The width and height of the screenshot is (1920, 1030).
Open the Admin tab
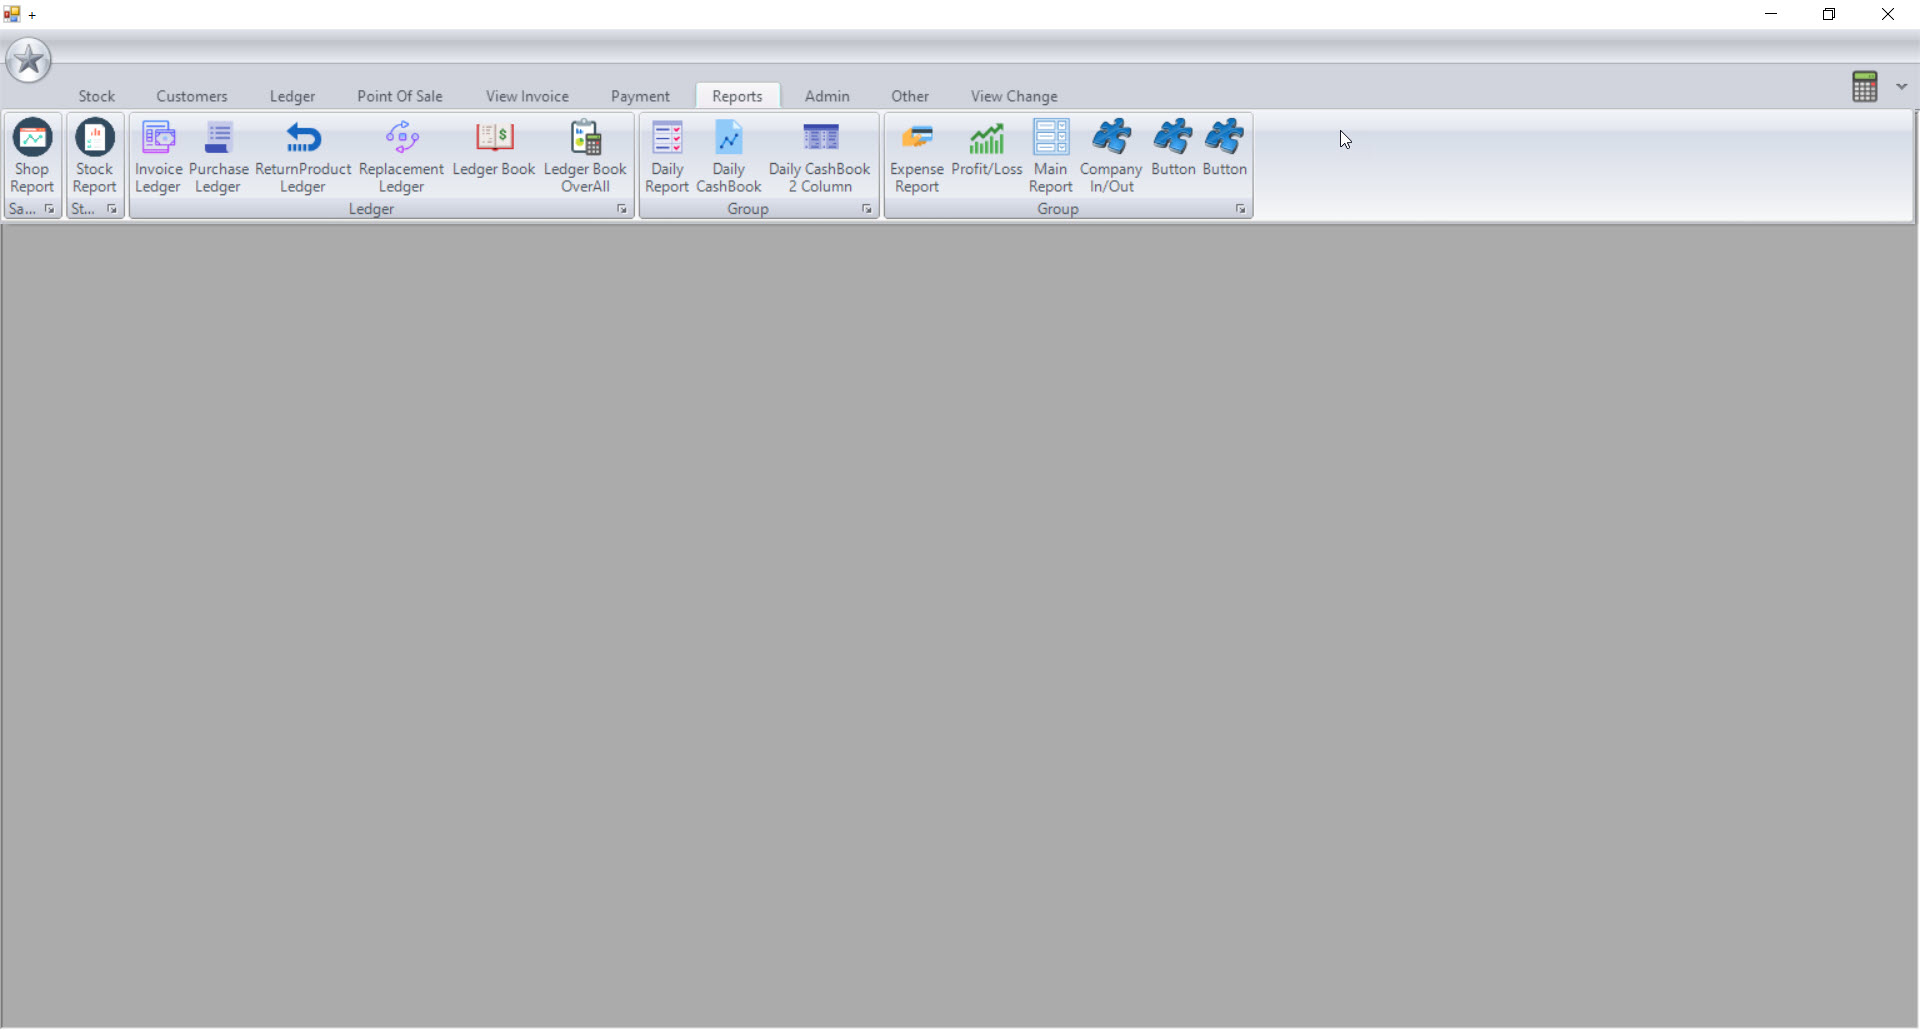827,96
